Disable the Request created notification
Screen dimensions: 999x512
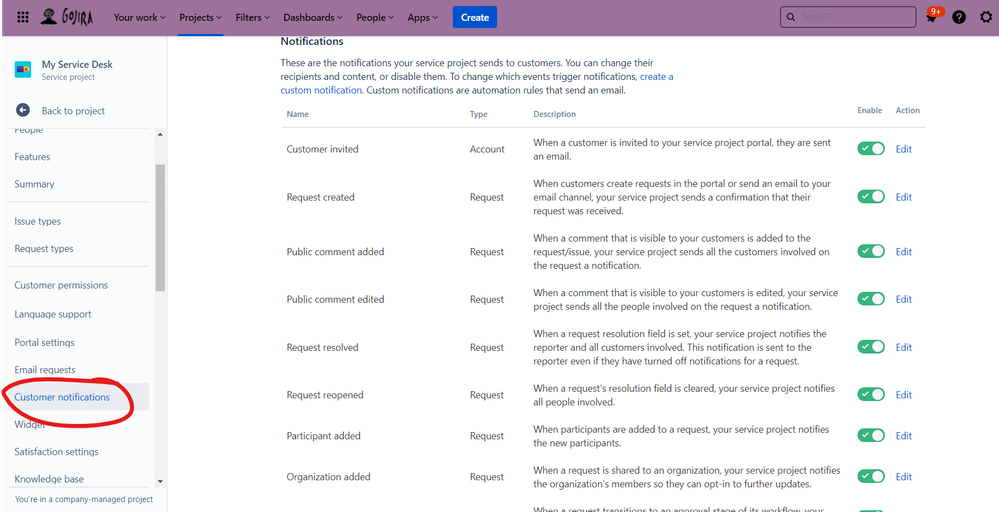871,197
